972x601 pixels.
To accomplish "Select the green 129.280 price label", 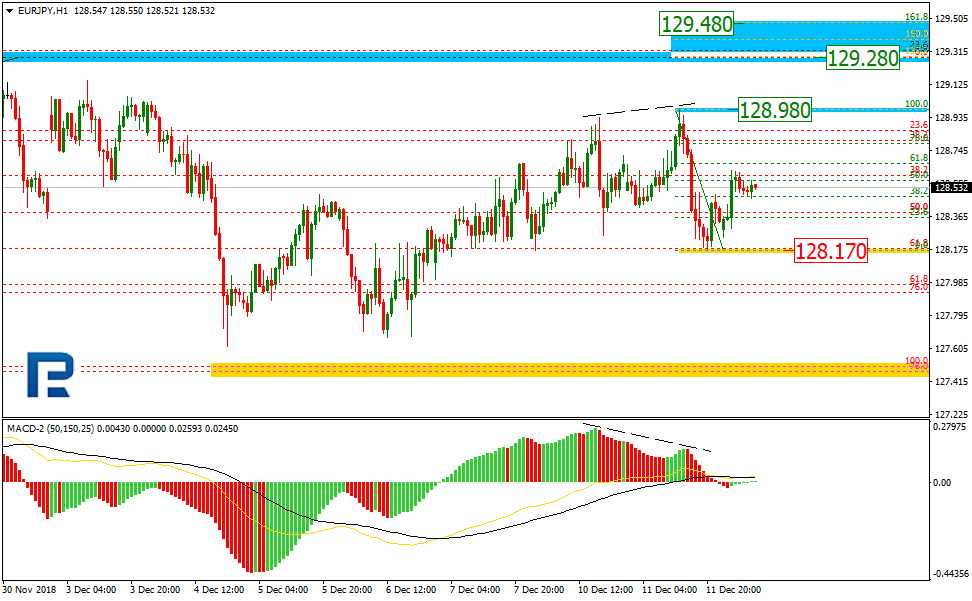I will coord(862,58).
